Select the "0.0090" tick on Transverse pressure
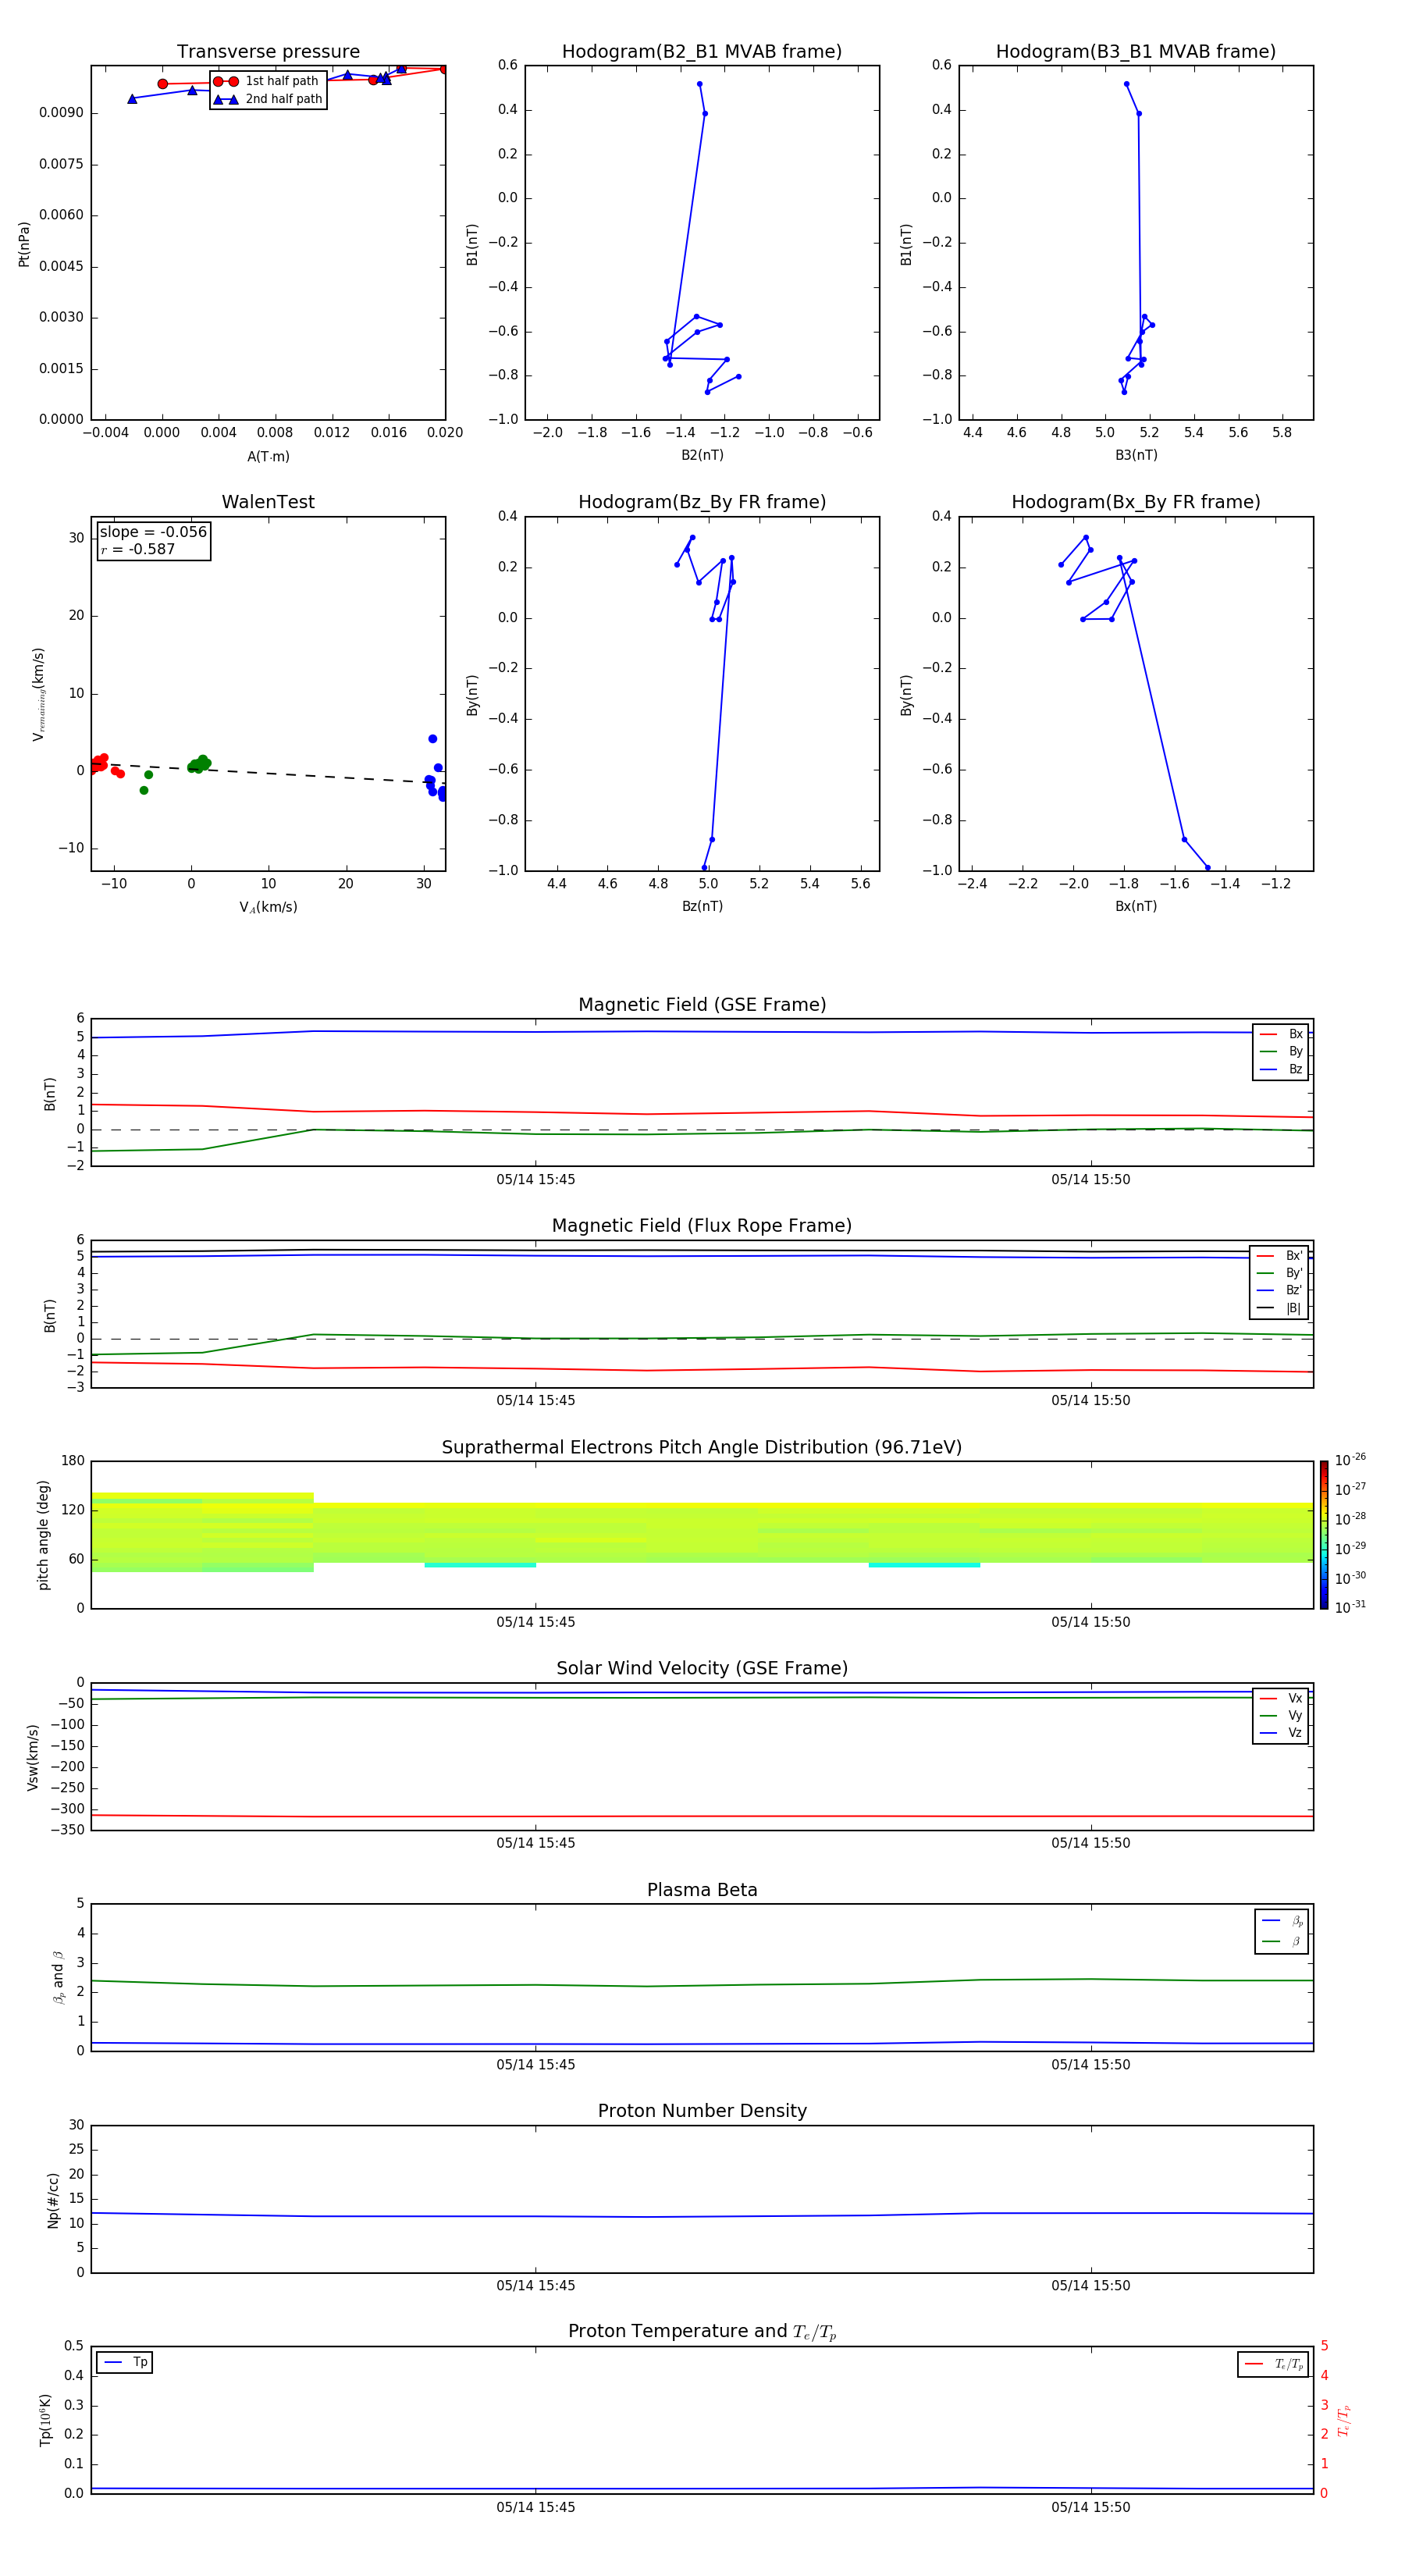Image resolution: width=1405 pixels, height=2576 pixels. [x=62, y=113]
